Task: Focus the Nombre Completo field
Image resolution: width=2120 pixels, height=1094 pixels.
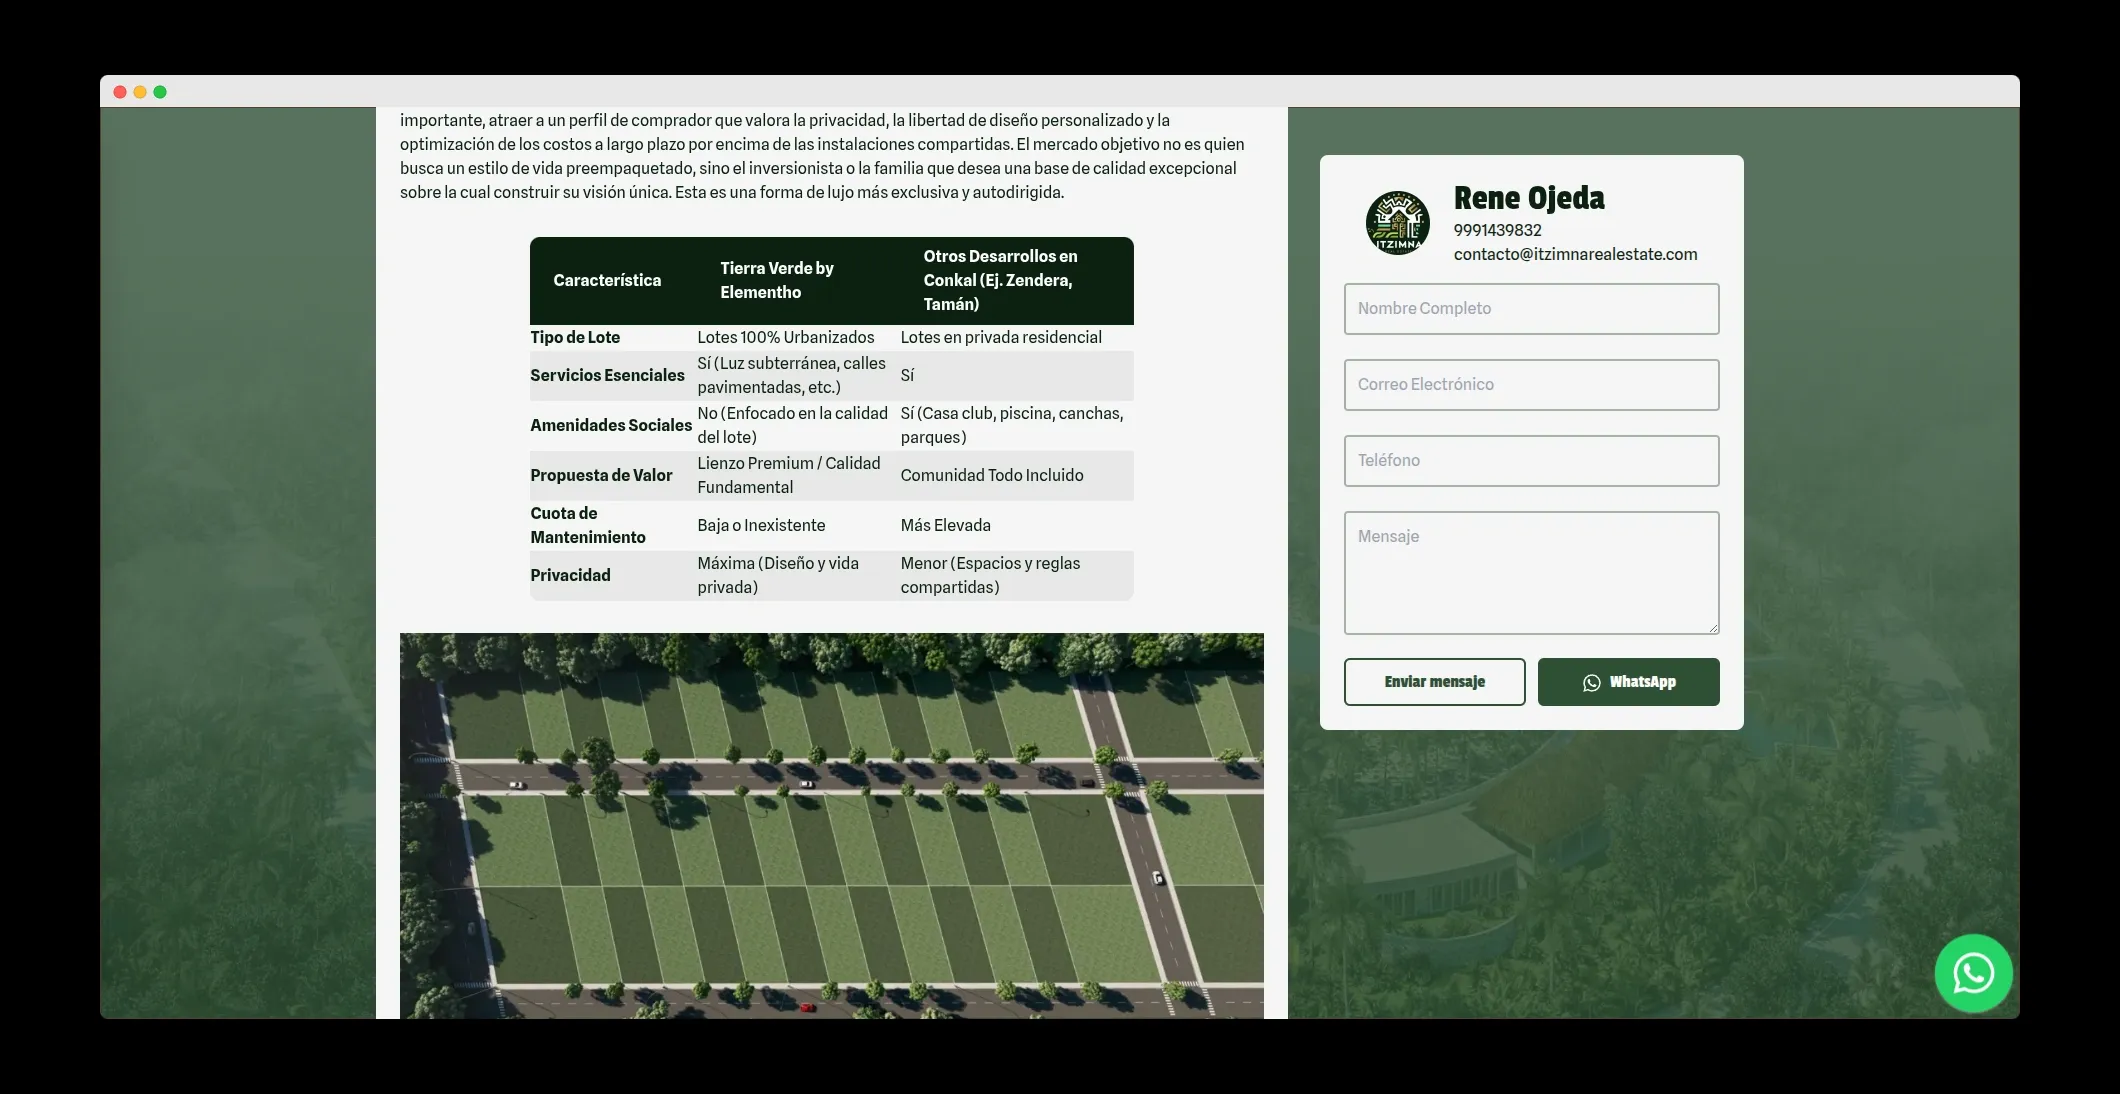Action: click(x=1531, y=309)
